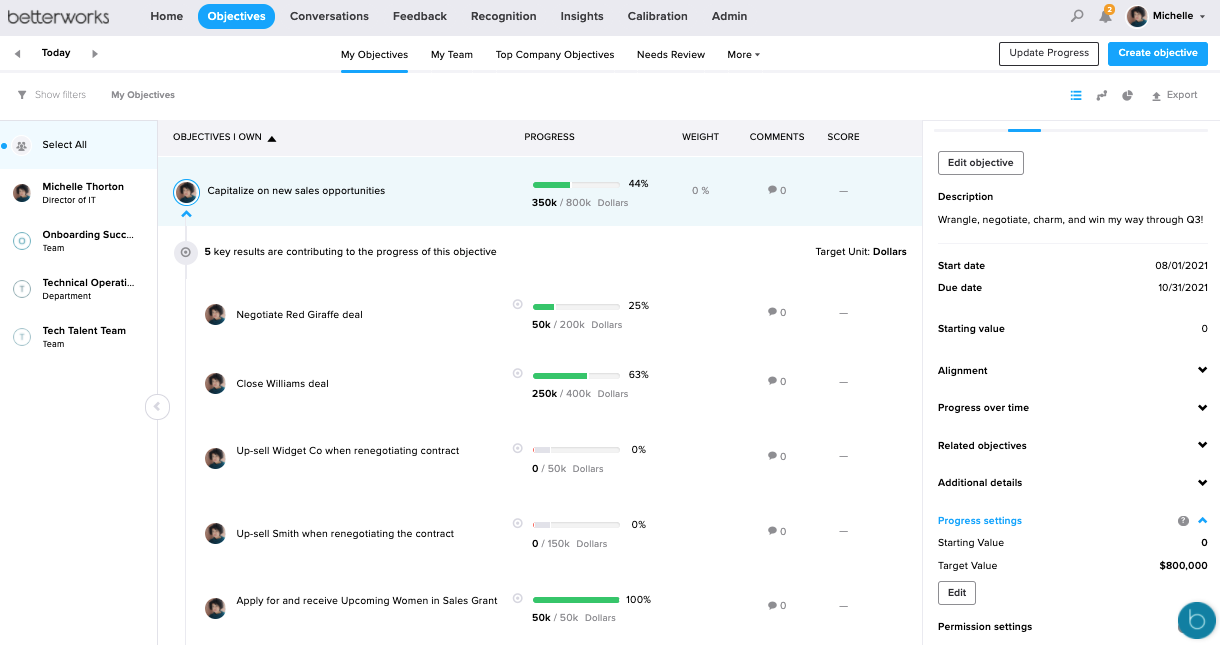This screenshot has height=645, width=1220.
Task: Switch to Top Company Objectives tab
Action: [x=555, y=55]
